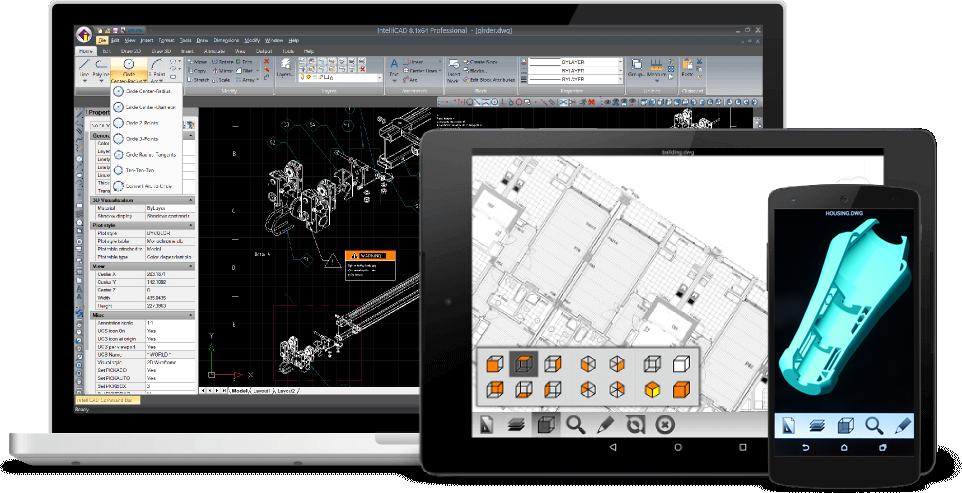The height and width of the screenshot is (493, 962).
Task: Click the Fillet tool in Modify panel
Action: pos(245,71)
